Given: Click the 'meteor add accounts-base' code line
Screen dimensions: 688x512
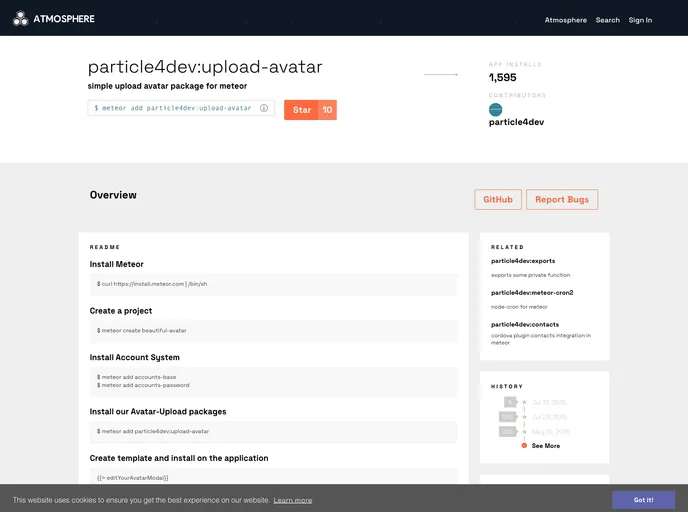Looking at the screenshot, I should [136, 377].
